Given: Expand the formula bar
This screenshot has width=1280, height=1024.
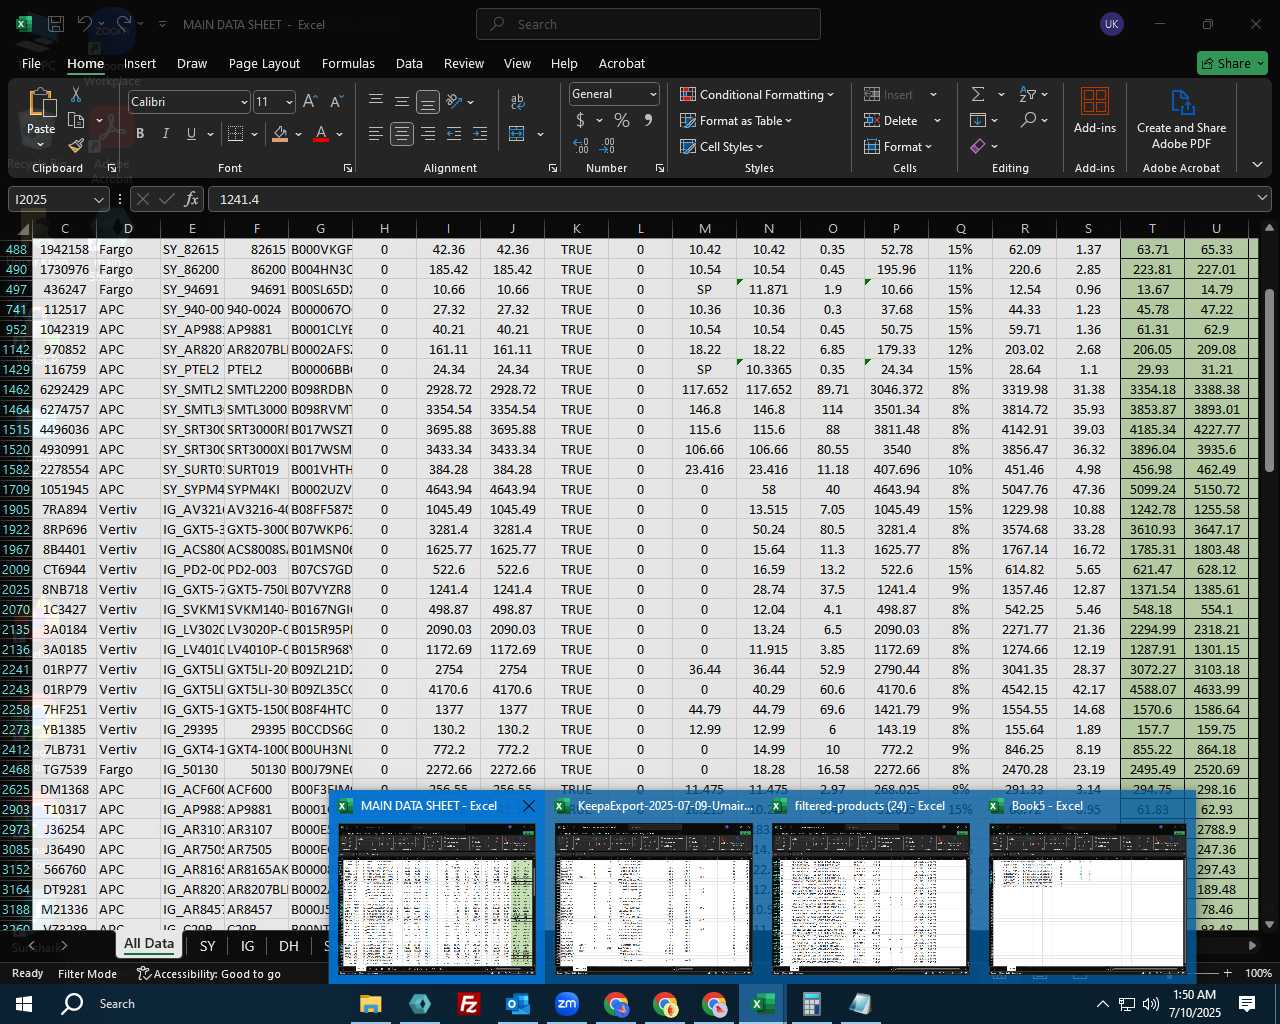Looking at the screenshot, I should pyautogui.click(x=1262, y=198).
